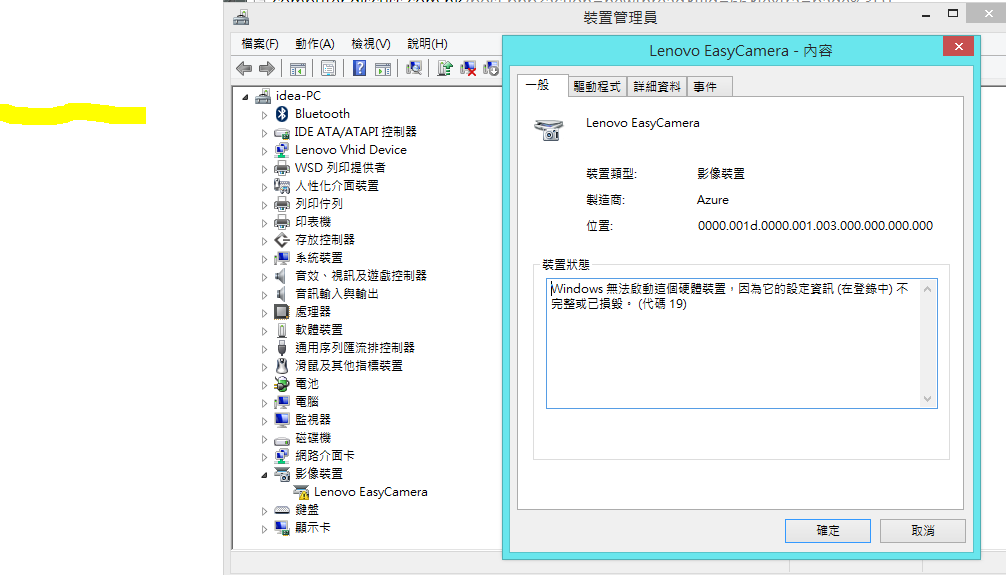Collapse the 影像裝置 category
Viewport: 1006px width, 575px height.
click(x=264, y=476)
